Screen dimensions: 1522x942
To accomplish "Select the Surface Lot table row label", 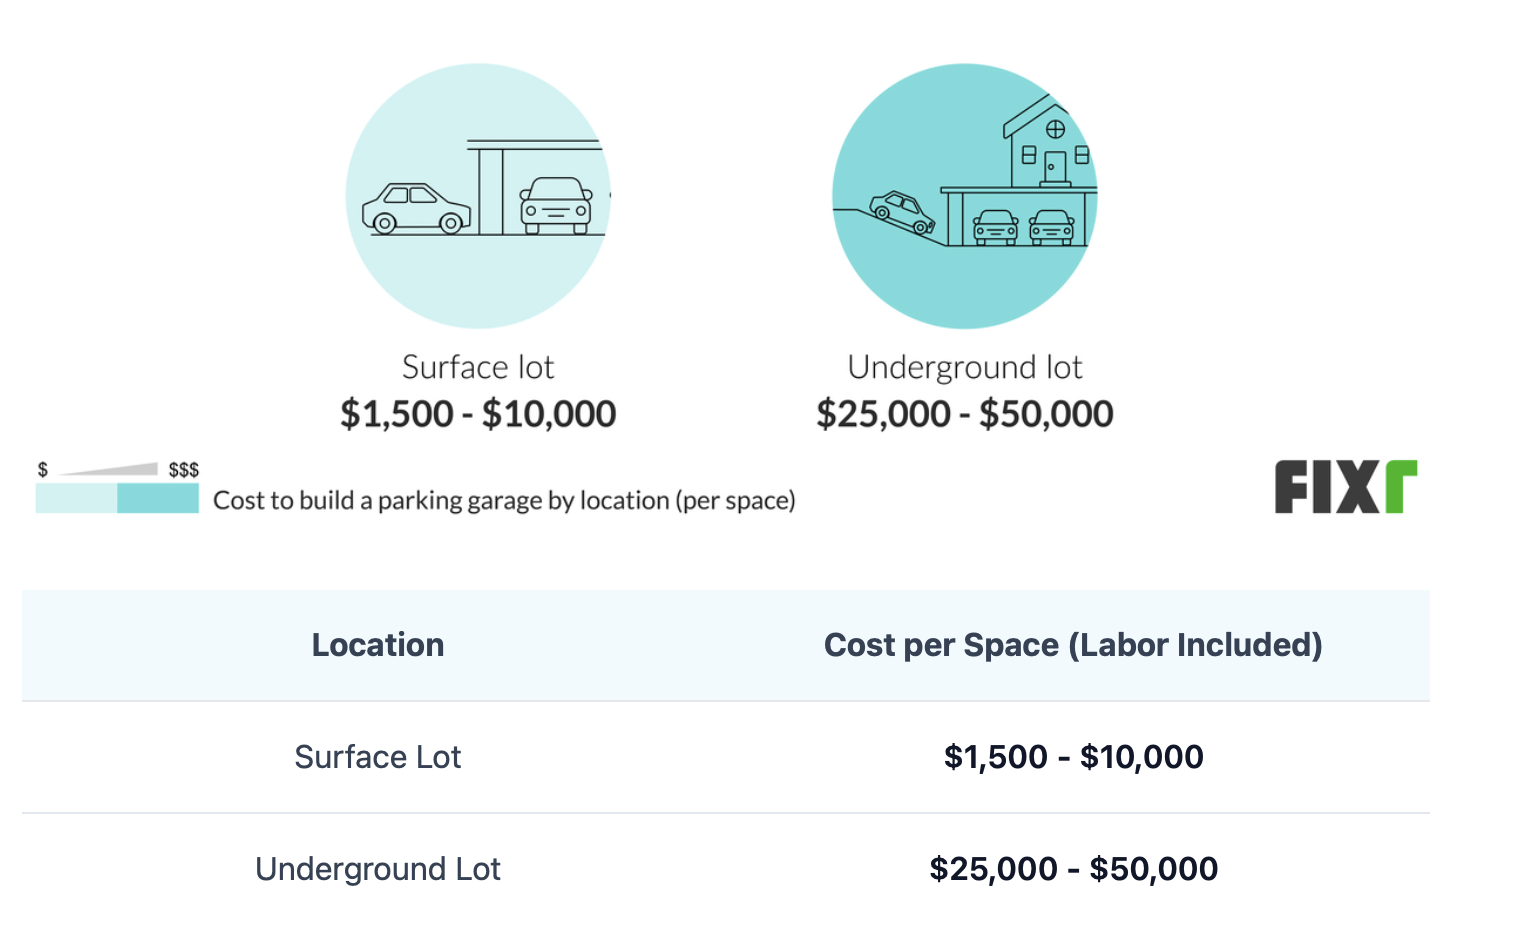I will click(x=378, y=757).
